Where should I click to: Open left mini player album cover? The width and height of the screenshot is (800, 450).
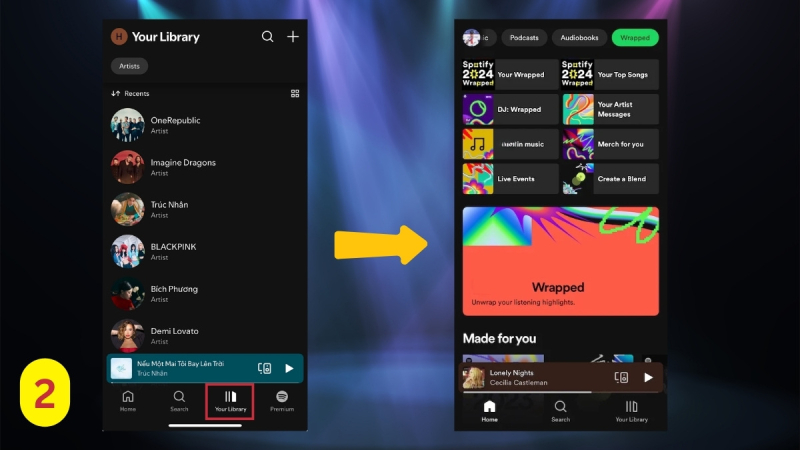121,368
